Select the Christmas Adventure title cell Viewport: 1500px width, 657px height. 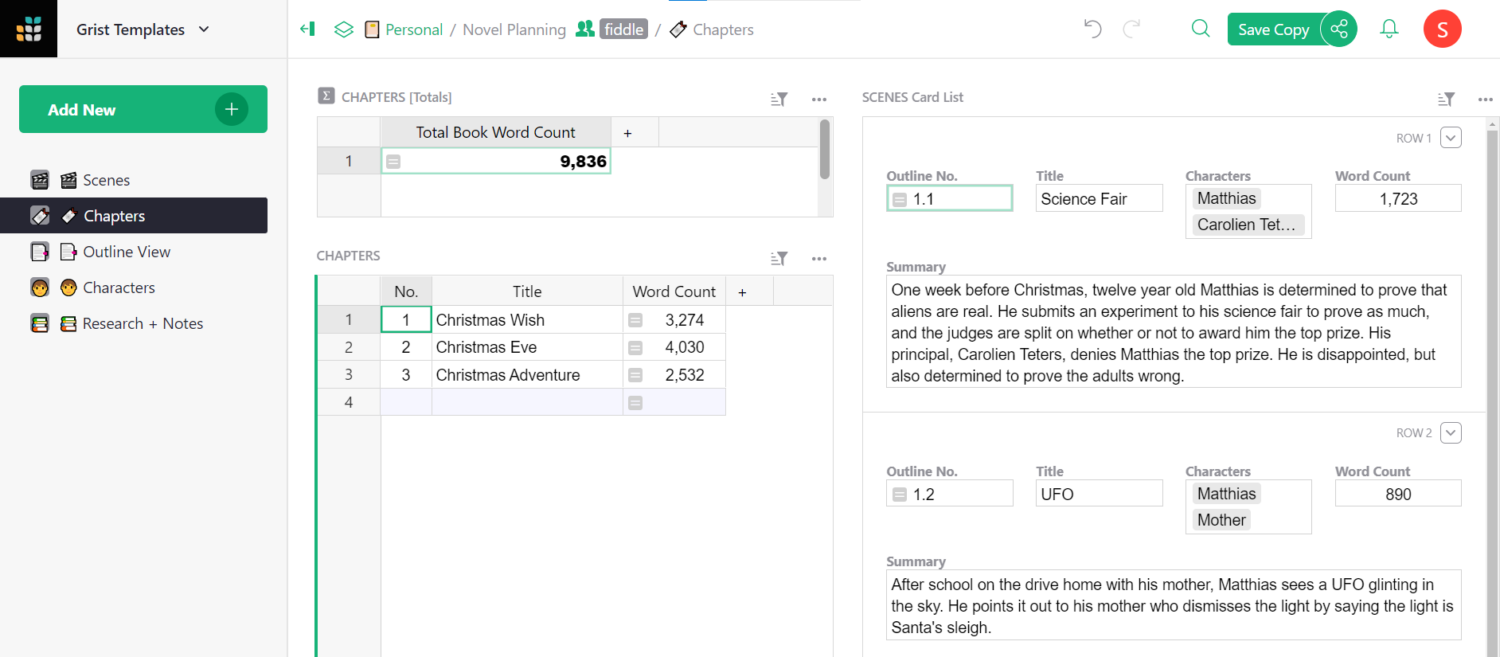[527, 375]
